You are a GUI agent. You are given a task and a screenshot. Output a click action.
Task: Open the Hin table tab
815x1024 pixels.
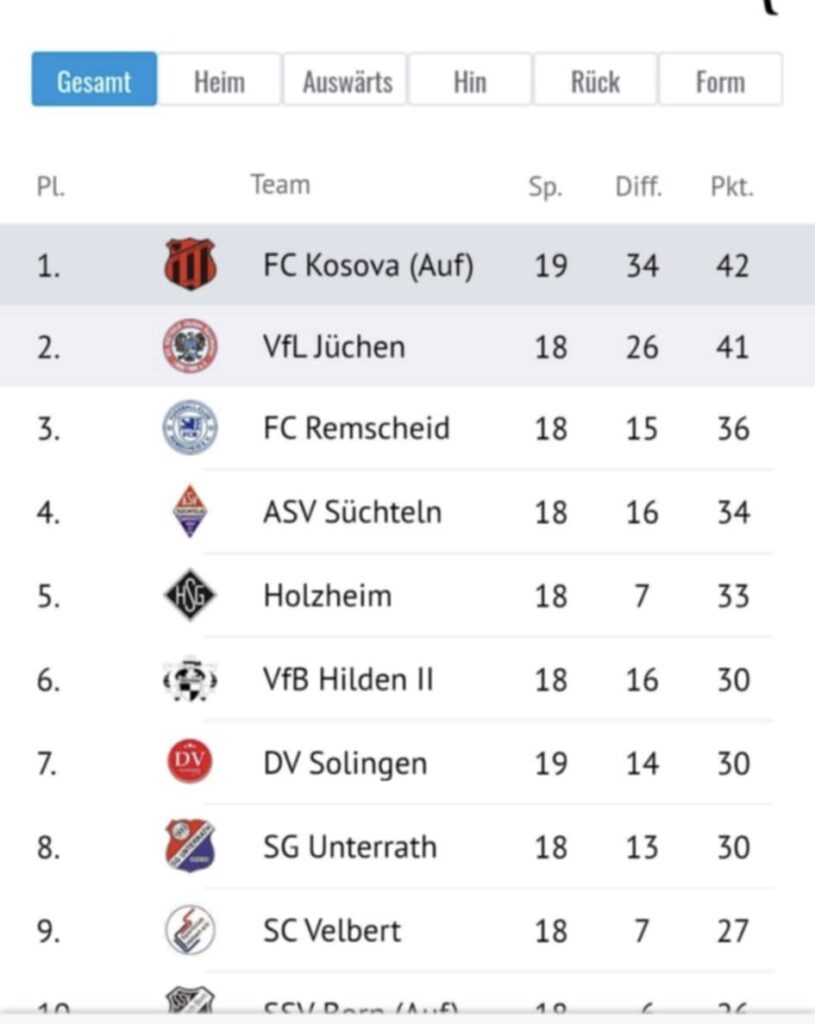470,80
